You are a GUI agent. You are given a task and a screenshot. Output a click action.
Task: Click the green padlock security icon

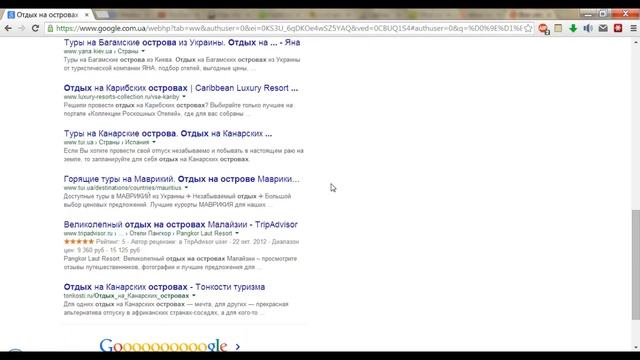point(50,28)
